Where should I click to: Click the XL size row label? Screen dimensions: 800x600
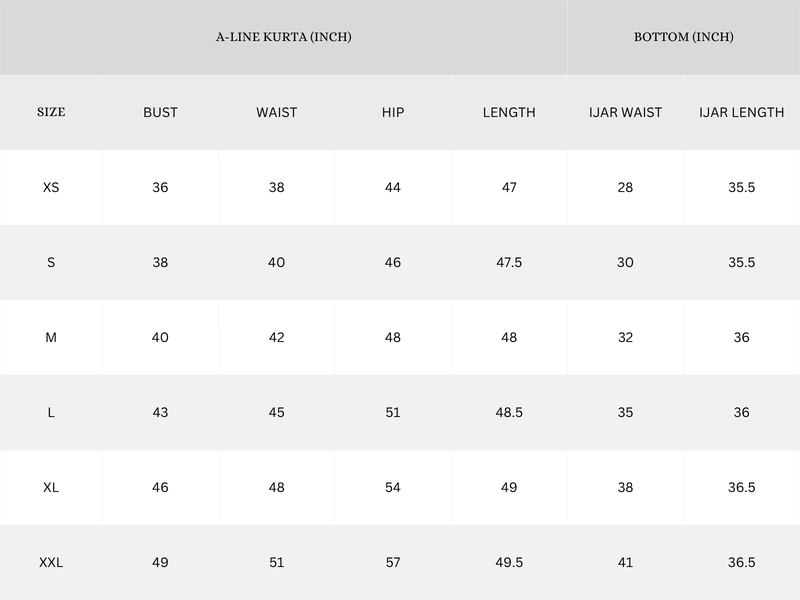pyautogui.click(x=51, y=487)
